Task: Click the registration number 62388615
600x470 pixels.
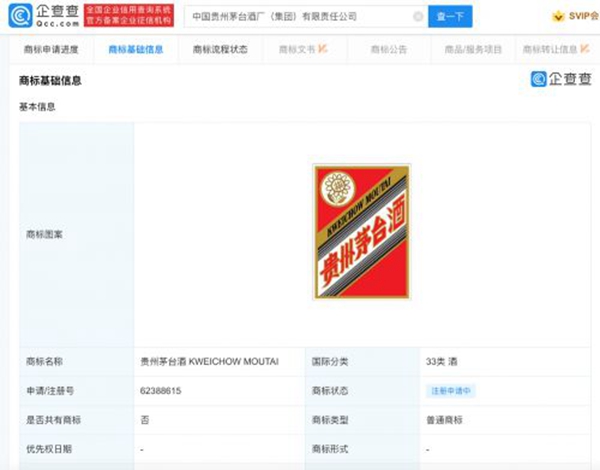Action: click(160, 391)
